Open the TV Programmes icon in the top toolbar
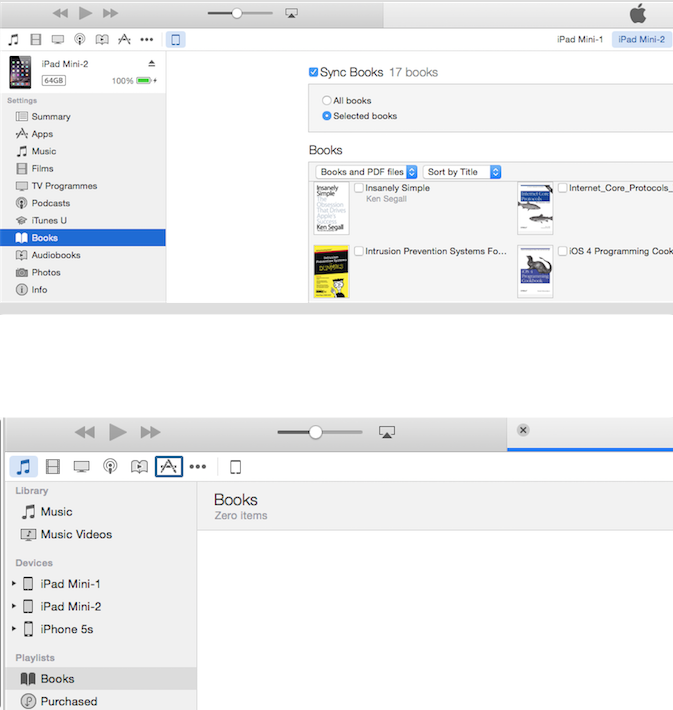Screen dimensions: 673x710 58,39
